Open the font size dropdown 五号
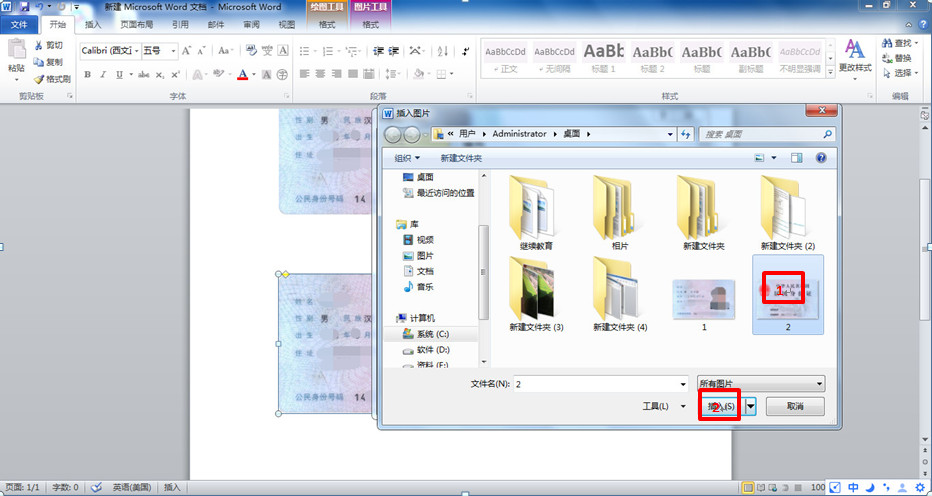The width and height of the screenshot is (932, 496). coord(174,51)
